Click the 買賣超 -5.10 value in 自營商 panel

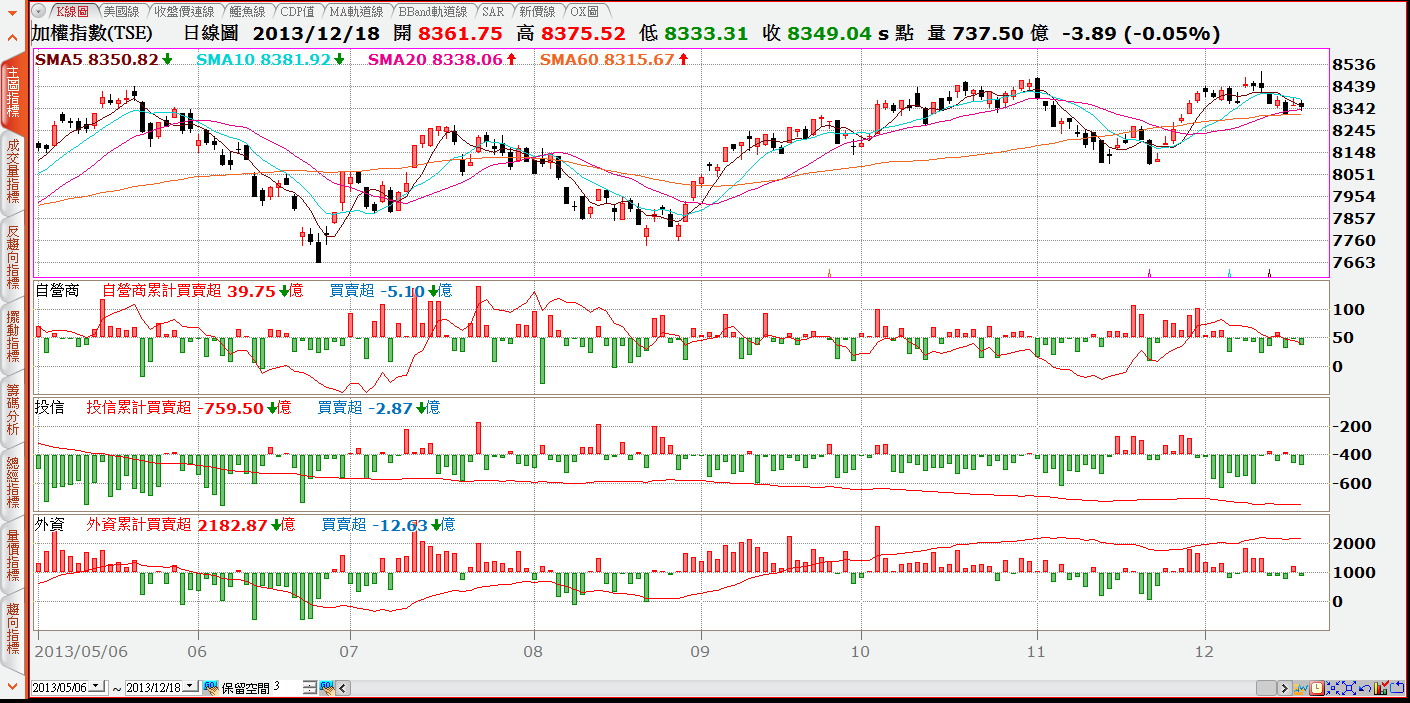pos(391,291)
